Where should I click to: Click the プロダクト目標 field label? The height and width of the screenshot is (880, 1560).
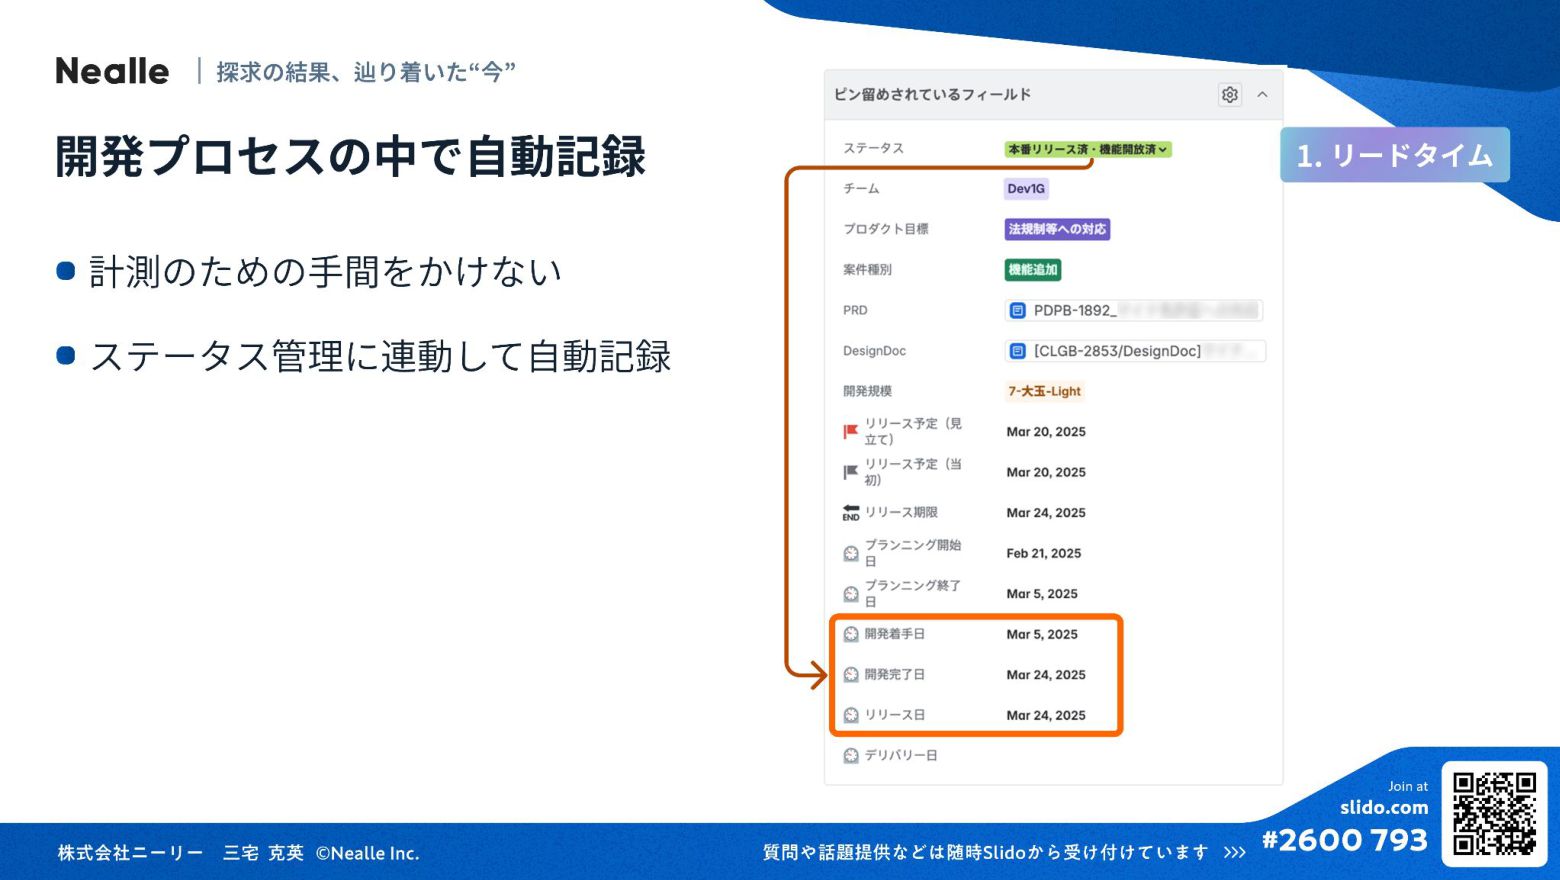[x=885, y=229]
